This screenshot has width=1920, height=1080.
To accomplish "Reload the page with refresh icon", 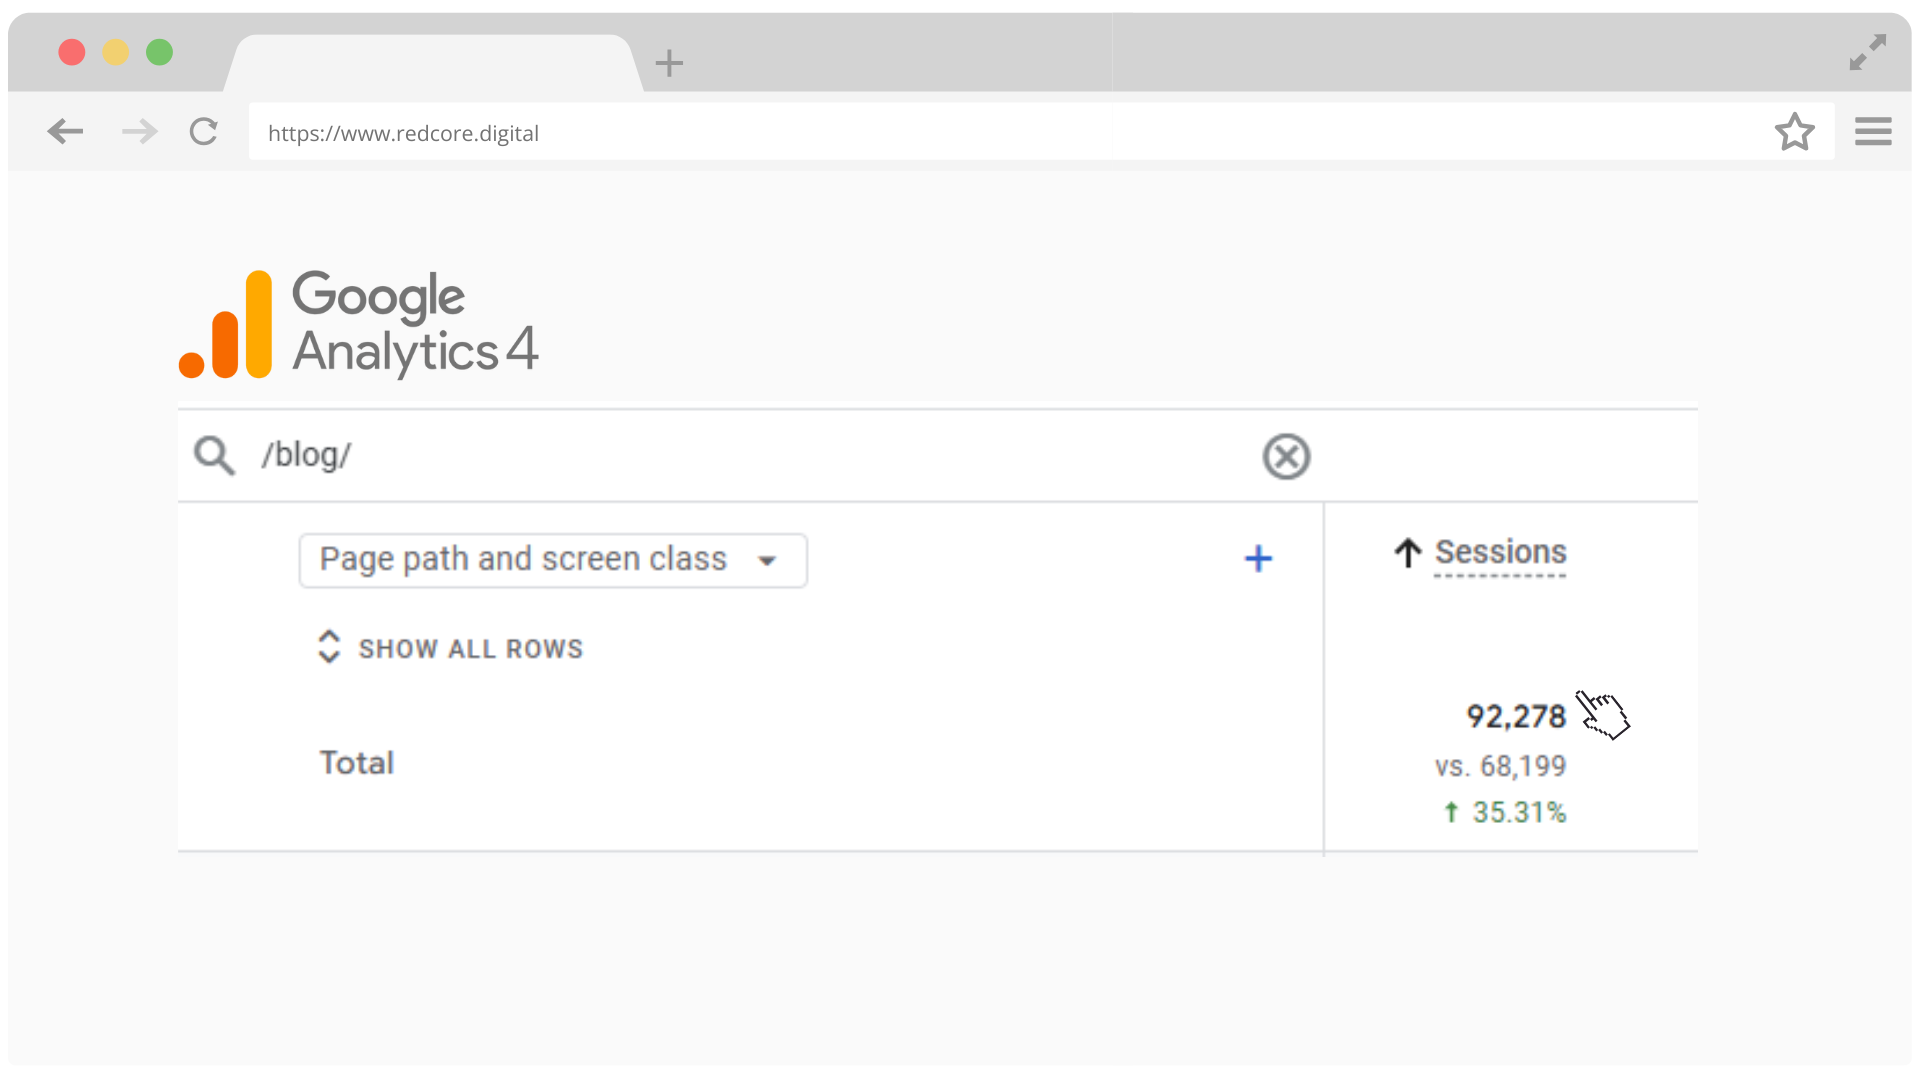I will coord(204,132).
